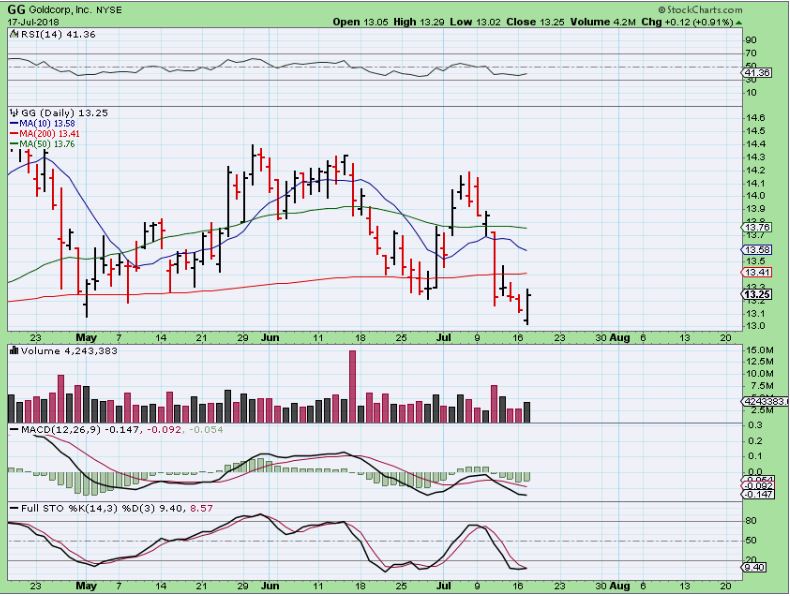790x596 pixels.
Task: Click the High 13.29 value
Action: pyautogui.click(x=419, y=22)
